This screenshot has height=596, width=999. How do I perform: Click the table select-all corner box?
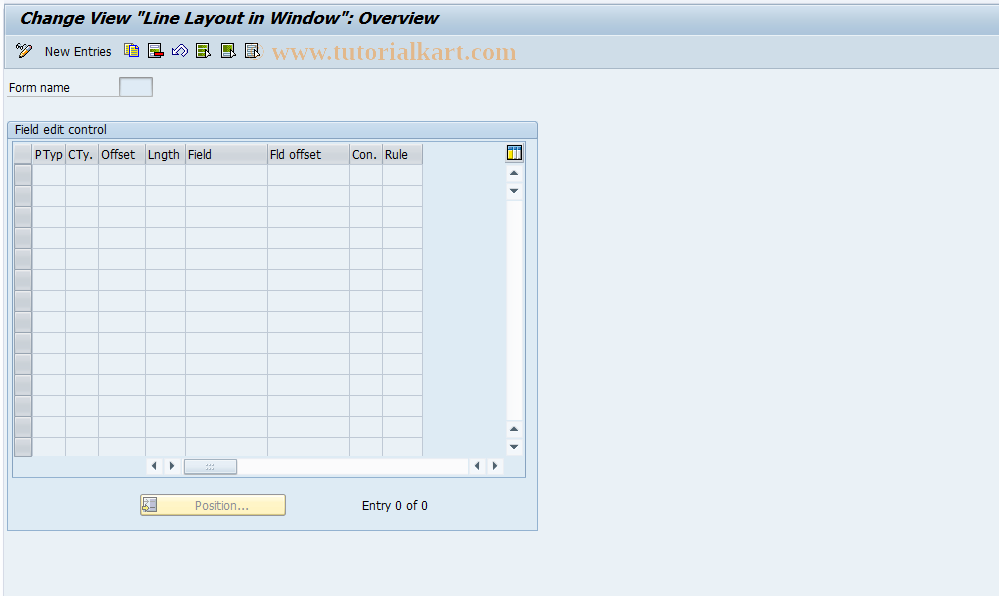pos(23,154)
